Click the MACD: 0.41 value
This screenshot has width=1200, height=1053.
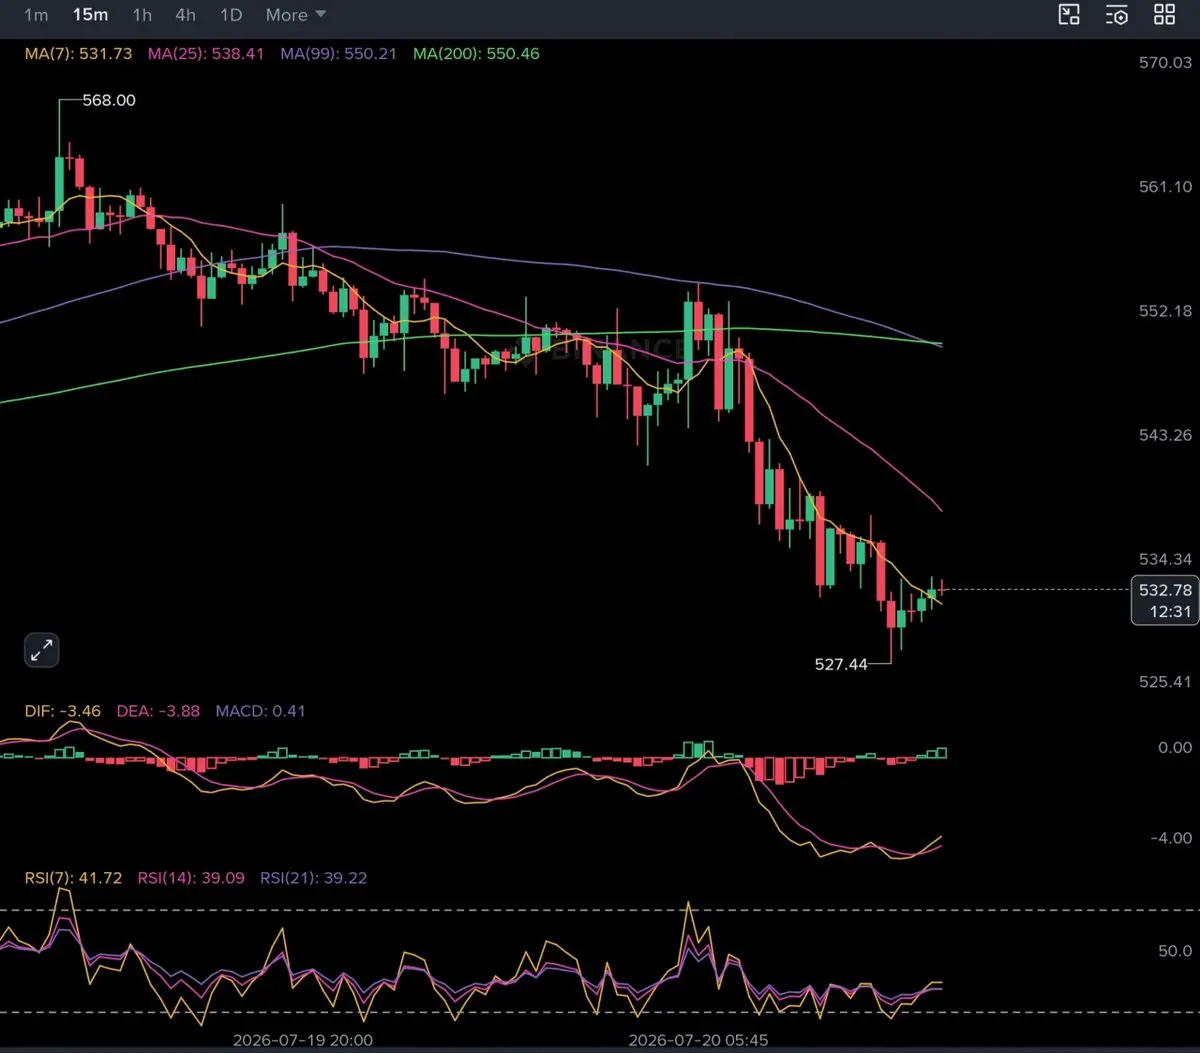point(260,711)
